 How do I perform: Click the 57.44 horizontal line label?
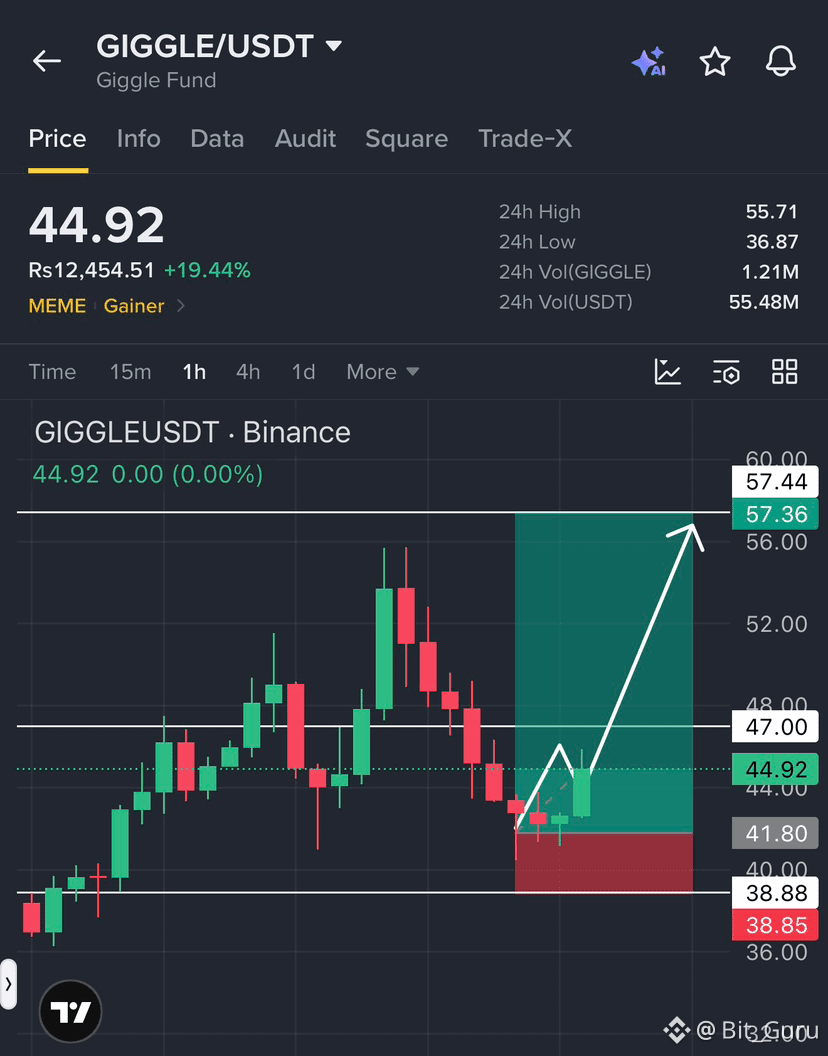click(775, 482)
